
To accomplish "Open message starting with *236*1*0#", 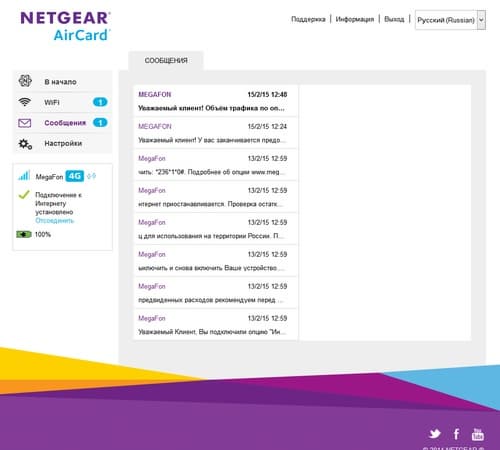I will pyautogui.click(x=216, y=165).
